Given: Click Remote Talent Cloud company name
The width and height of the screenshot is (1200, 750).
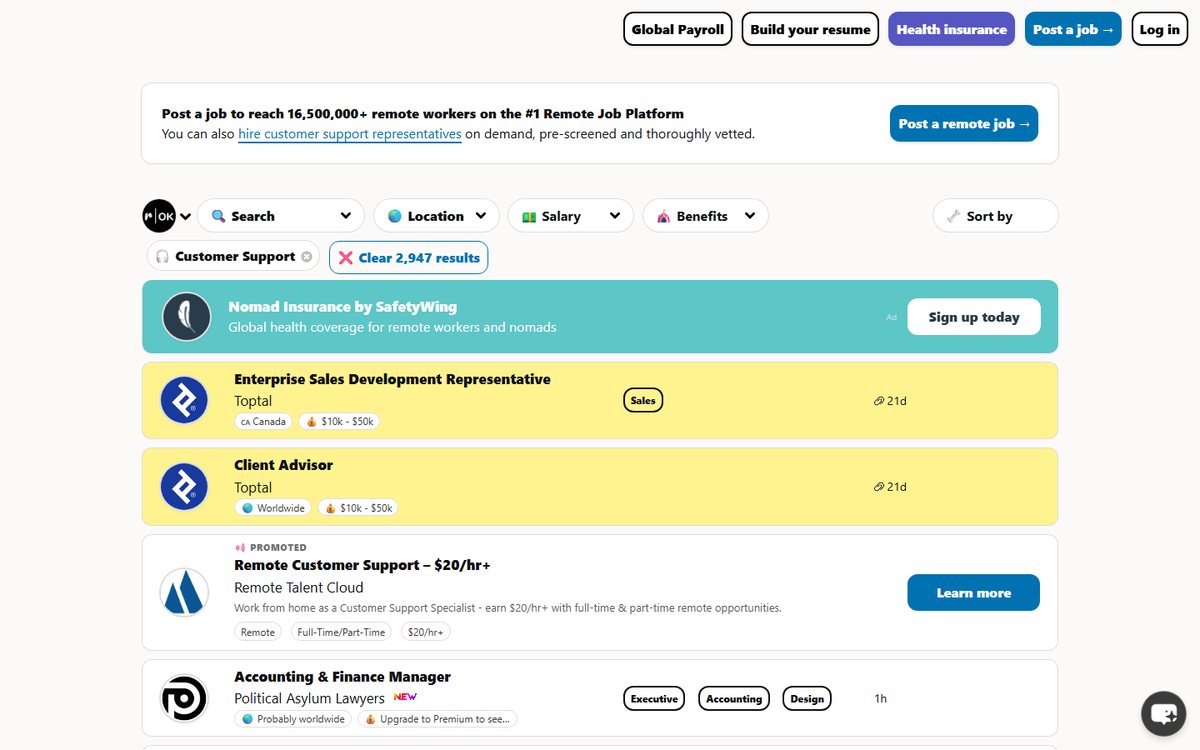Looking at the screenshot, I should [x=299, y=588].
